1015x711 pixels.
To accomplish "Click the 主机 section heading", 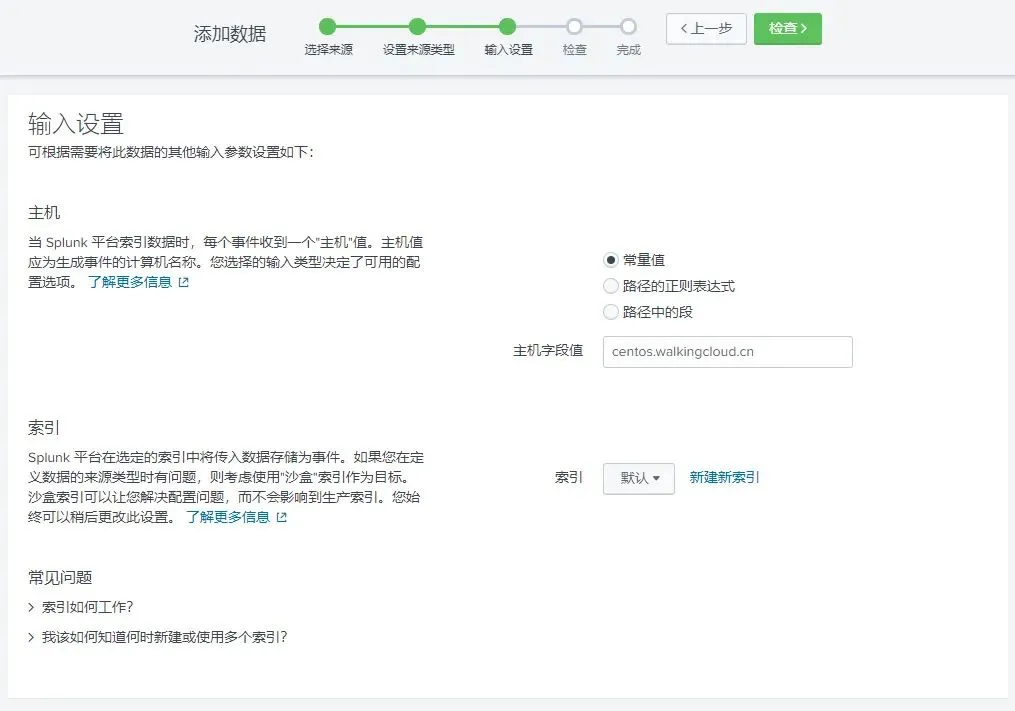I will tap(44, 213).
